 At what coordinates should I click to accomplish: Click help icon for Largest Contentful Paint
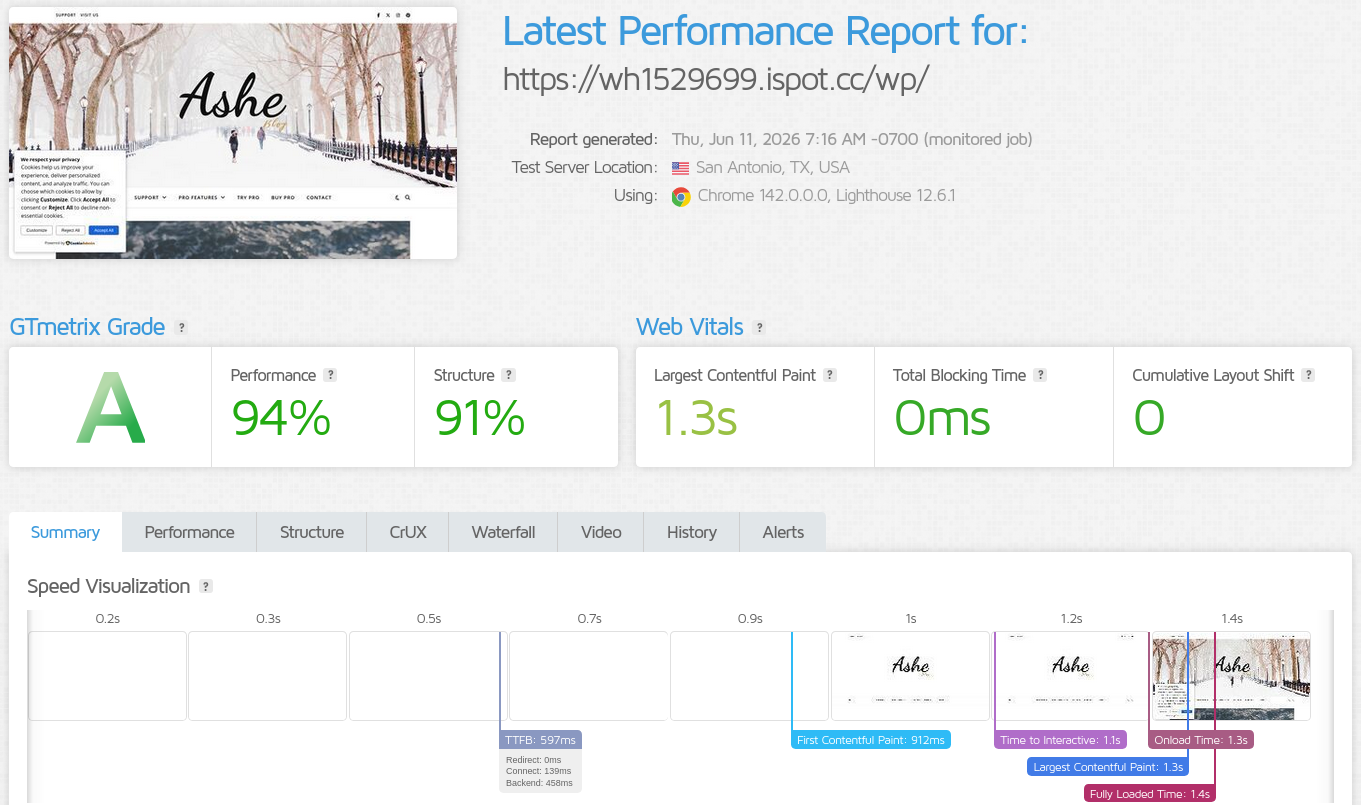click(x=830, y=375)
